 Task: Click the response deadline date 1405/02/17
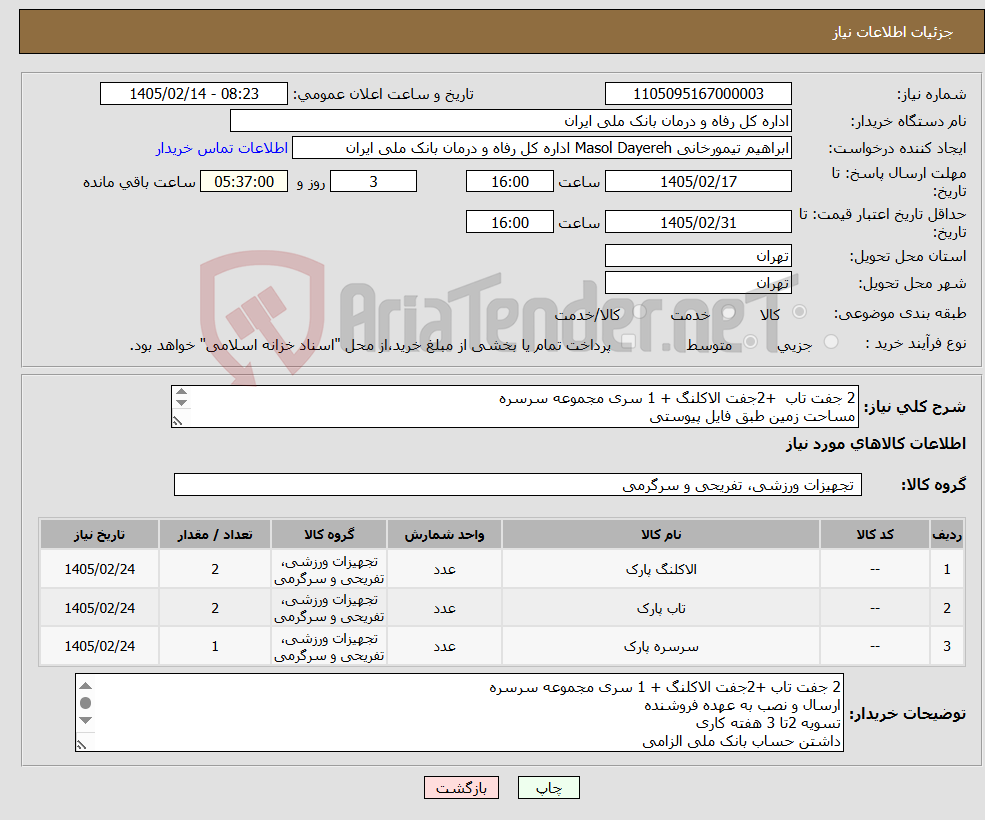click(x=698, y=182)
